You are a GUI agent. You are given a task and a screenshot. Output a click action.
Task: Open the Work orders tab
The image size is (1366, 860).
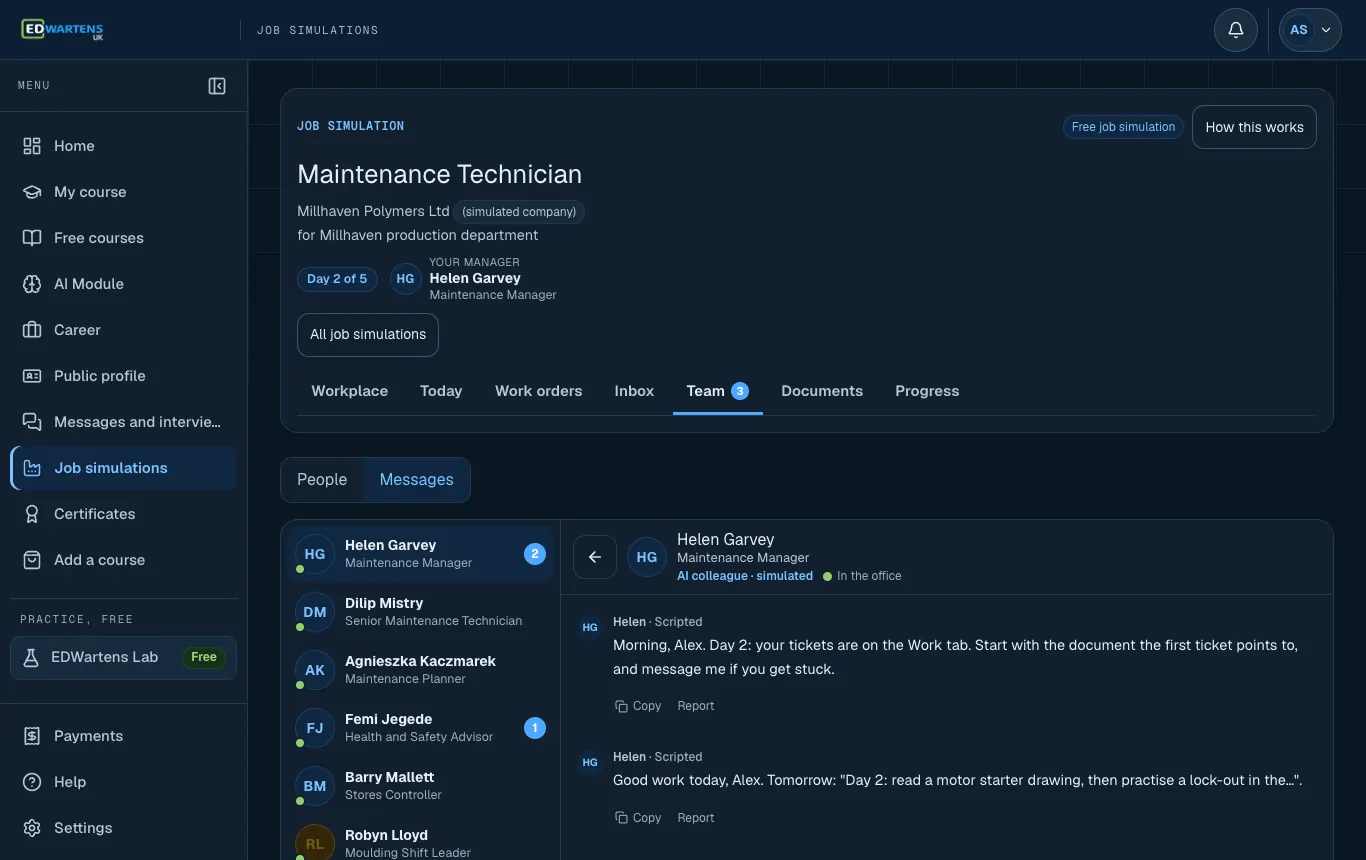coord(538,391)
